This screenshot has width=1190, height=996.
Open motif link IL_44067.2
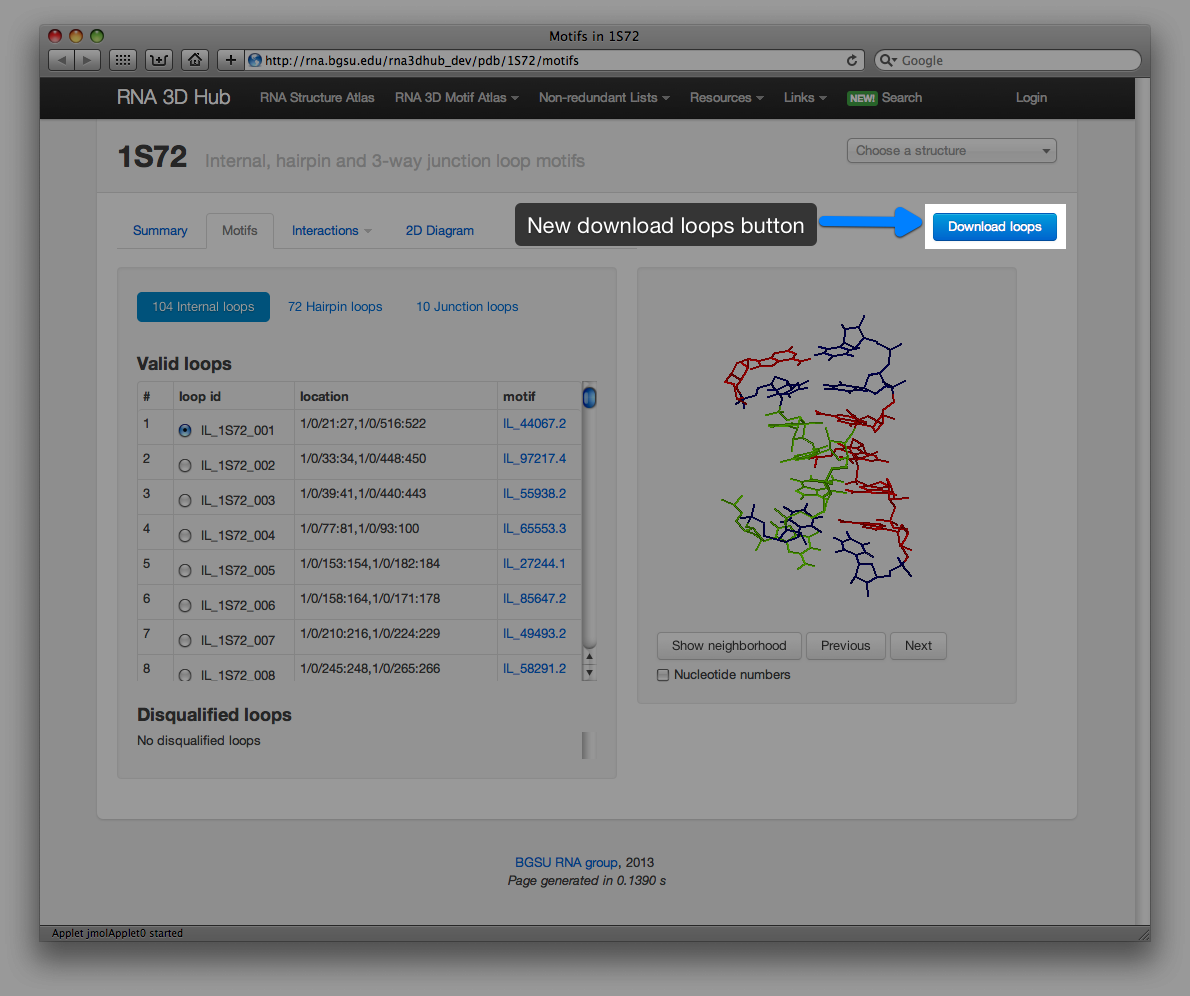[534, 424]
